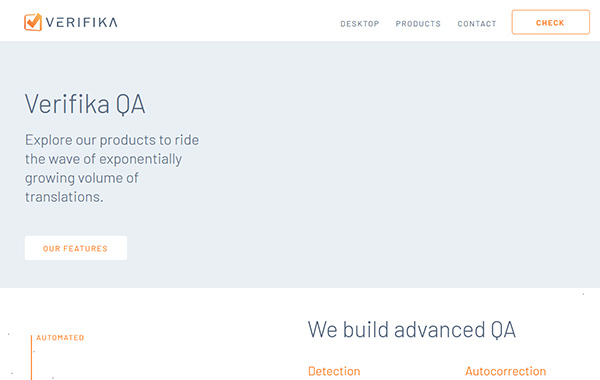Click the growing volume of text line
Screen dimensions: 600x380
tap(82, 178)
